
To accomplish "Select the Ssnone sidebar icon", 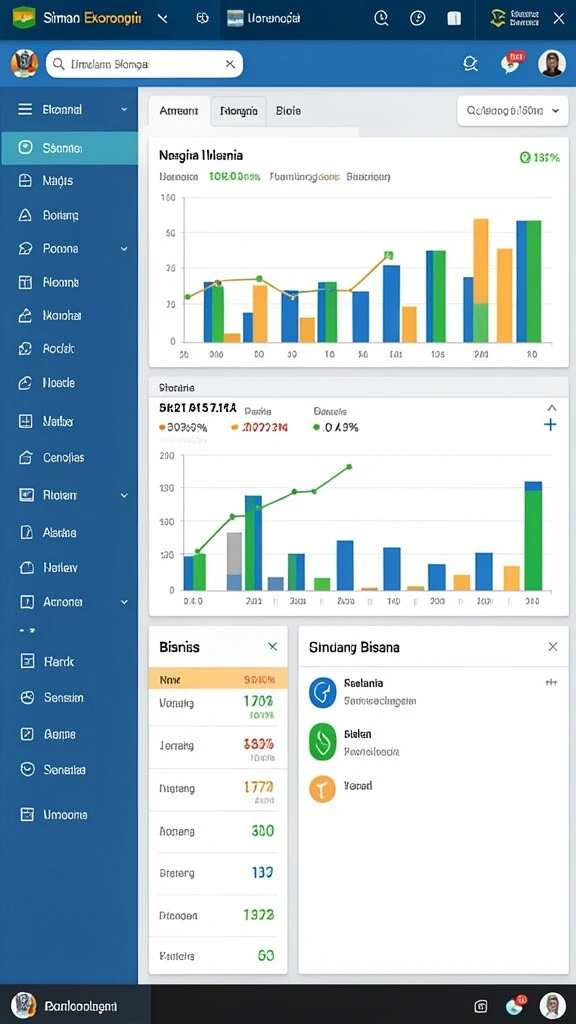I will [x=25, y=148].
